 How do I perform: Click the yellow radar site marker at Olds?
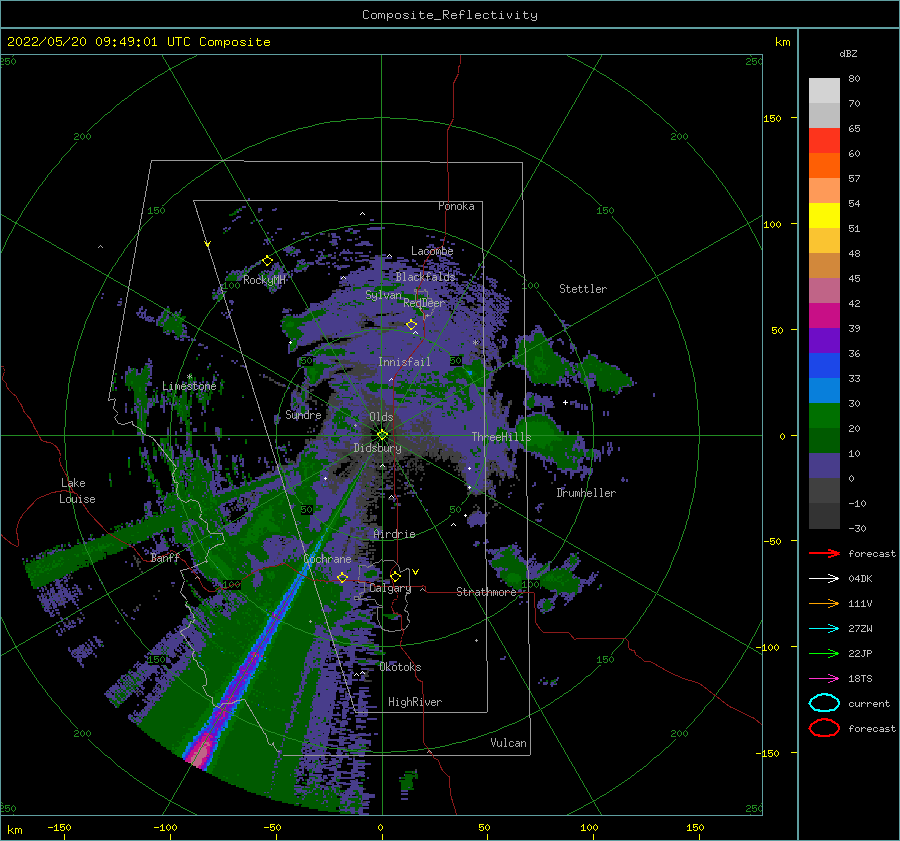[382, 435]
